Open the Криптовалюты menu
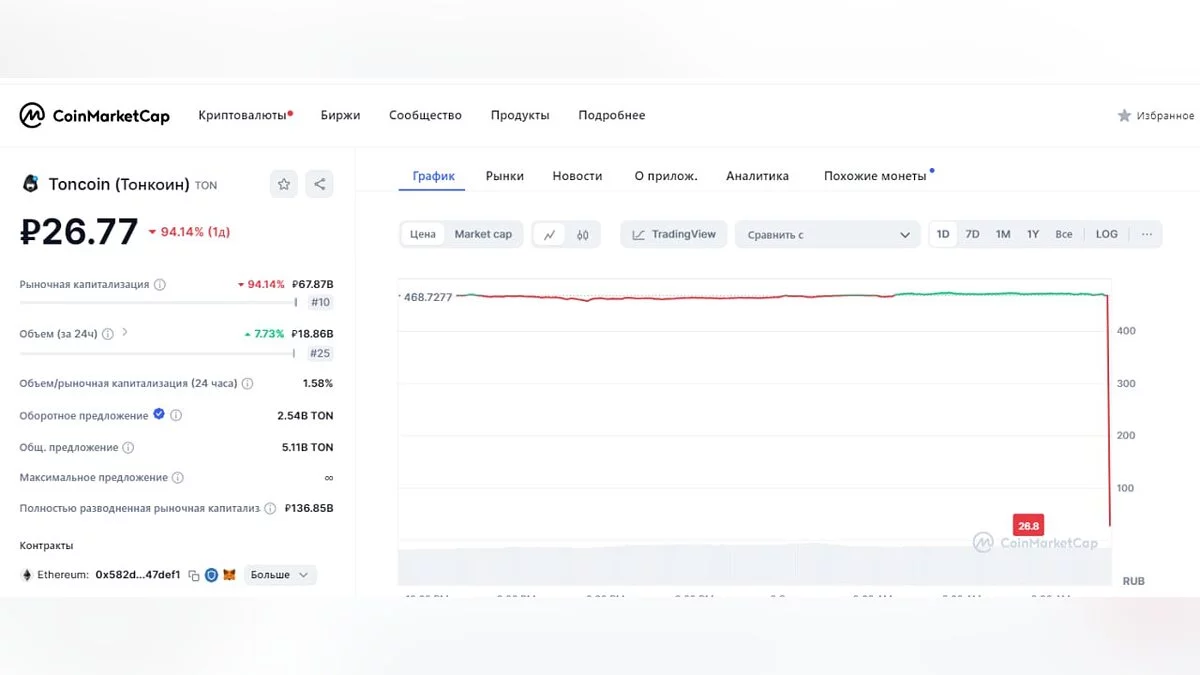1200x675 pixels. 242,115
